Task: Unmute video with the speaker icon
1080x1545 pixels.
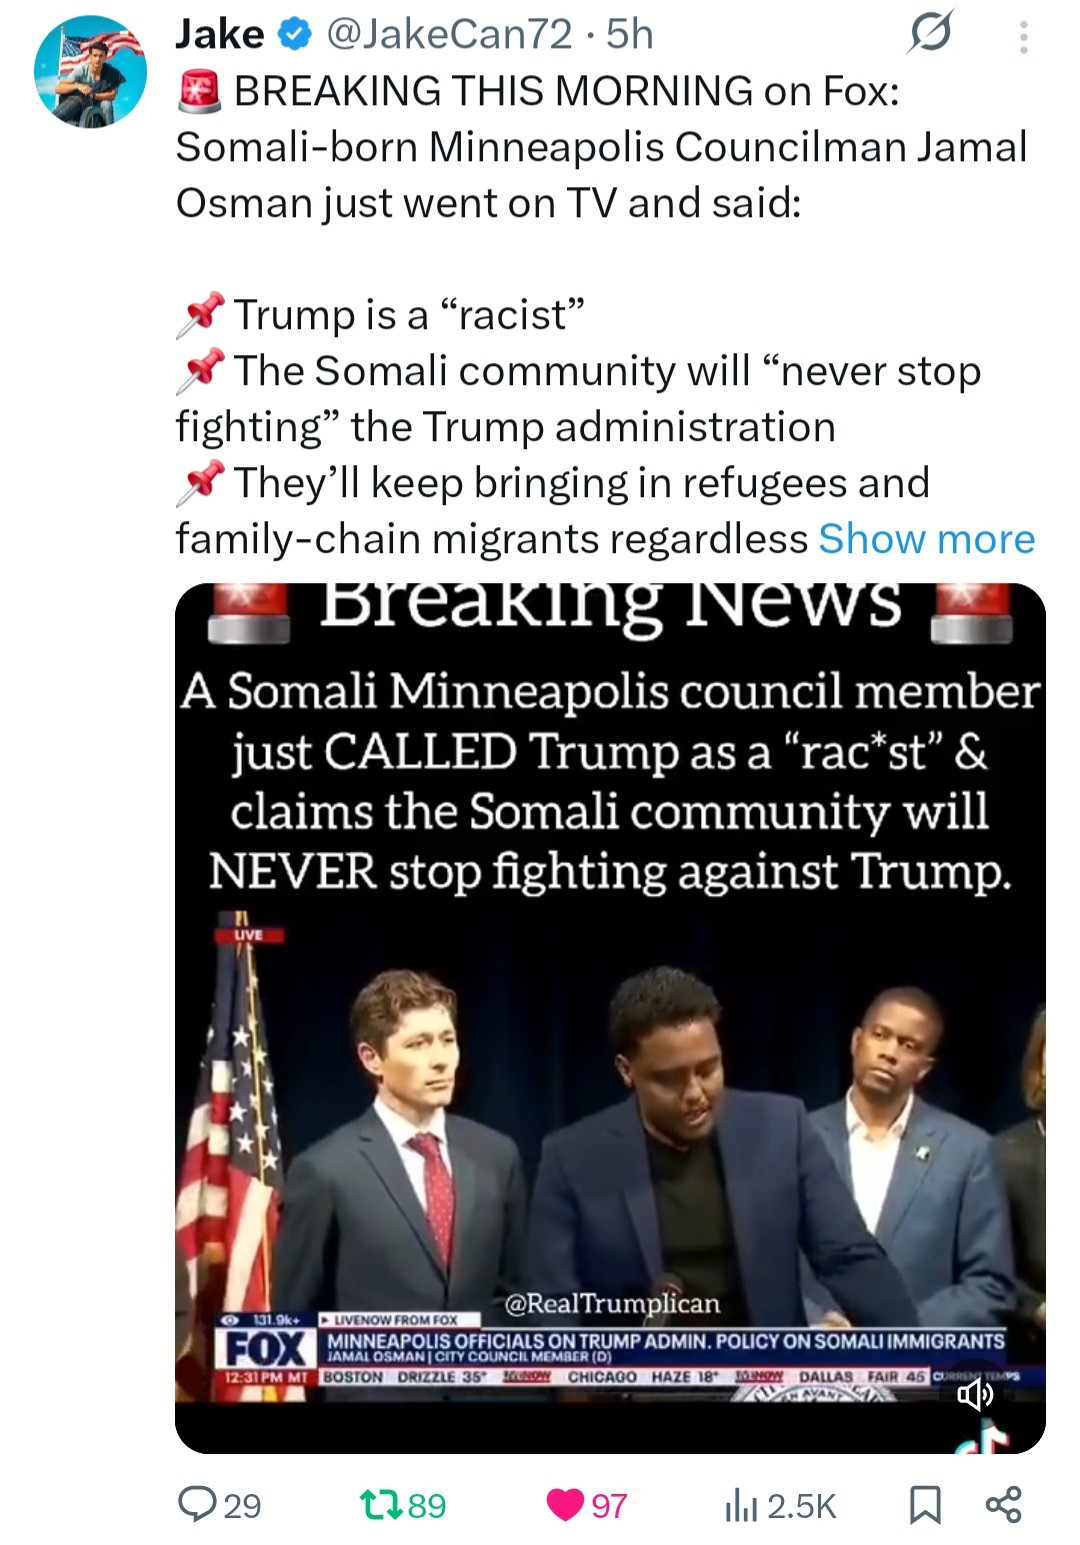Action: 975,1395
